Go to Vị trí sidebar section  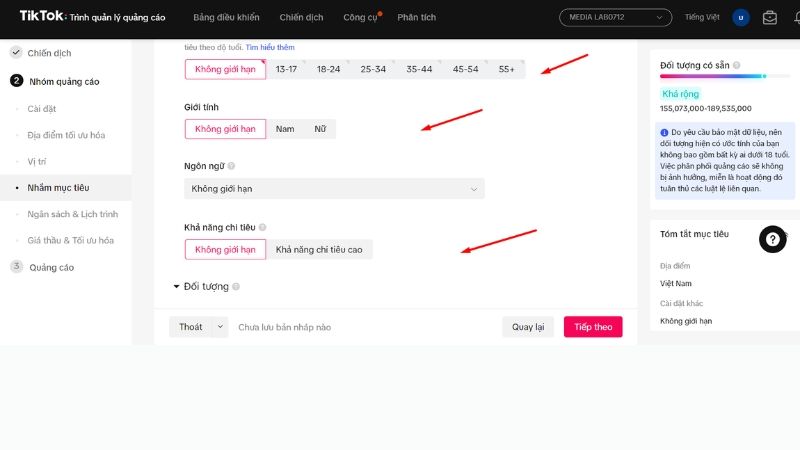pos(37,162)
